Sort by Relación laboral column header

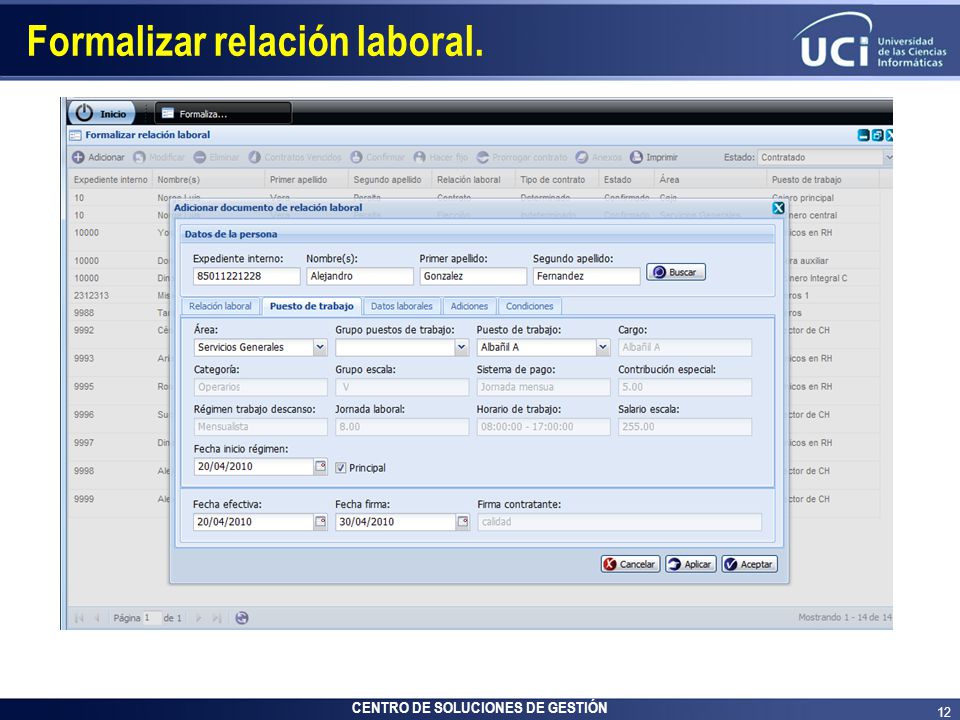(474, 179)
